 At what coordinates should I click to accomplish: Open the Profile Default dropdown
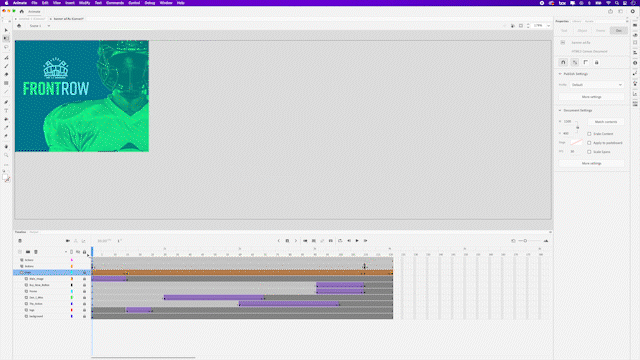(x=597, y=85)
